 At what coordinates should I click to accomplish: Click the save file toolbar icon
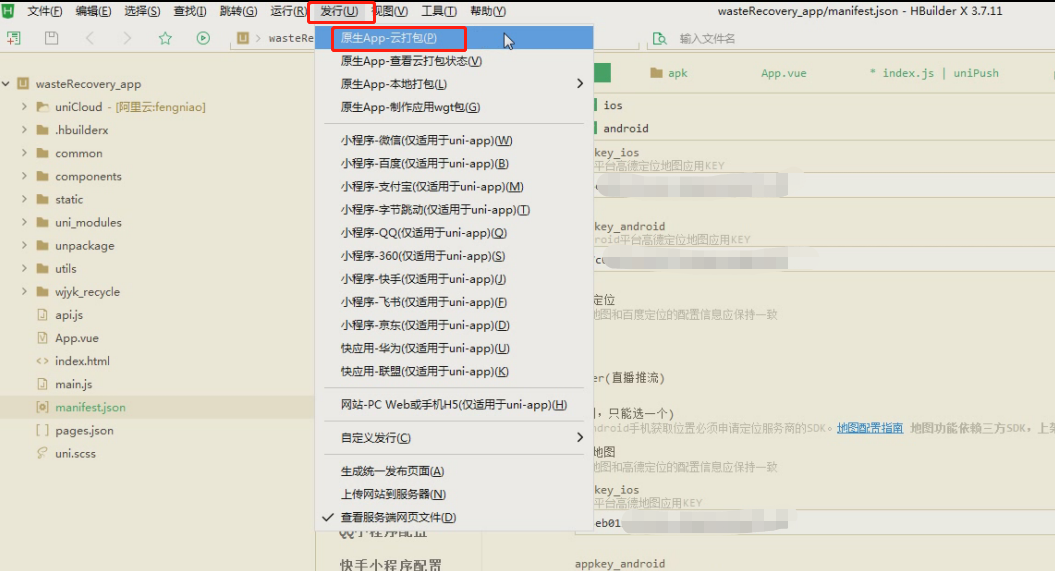(x=51, y=38)
